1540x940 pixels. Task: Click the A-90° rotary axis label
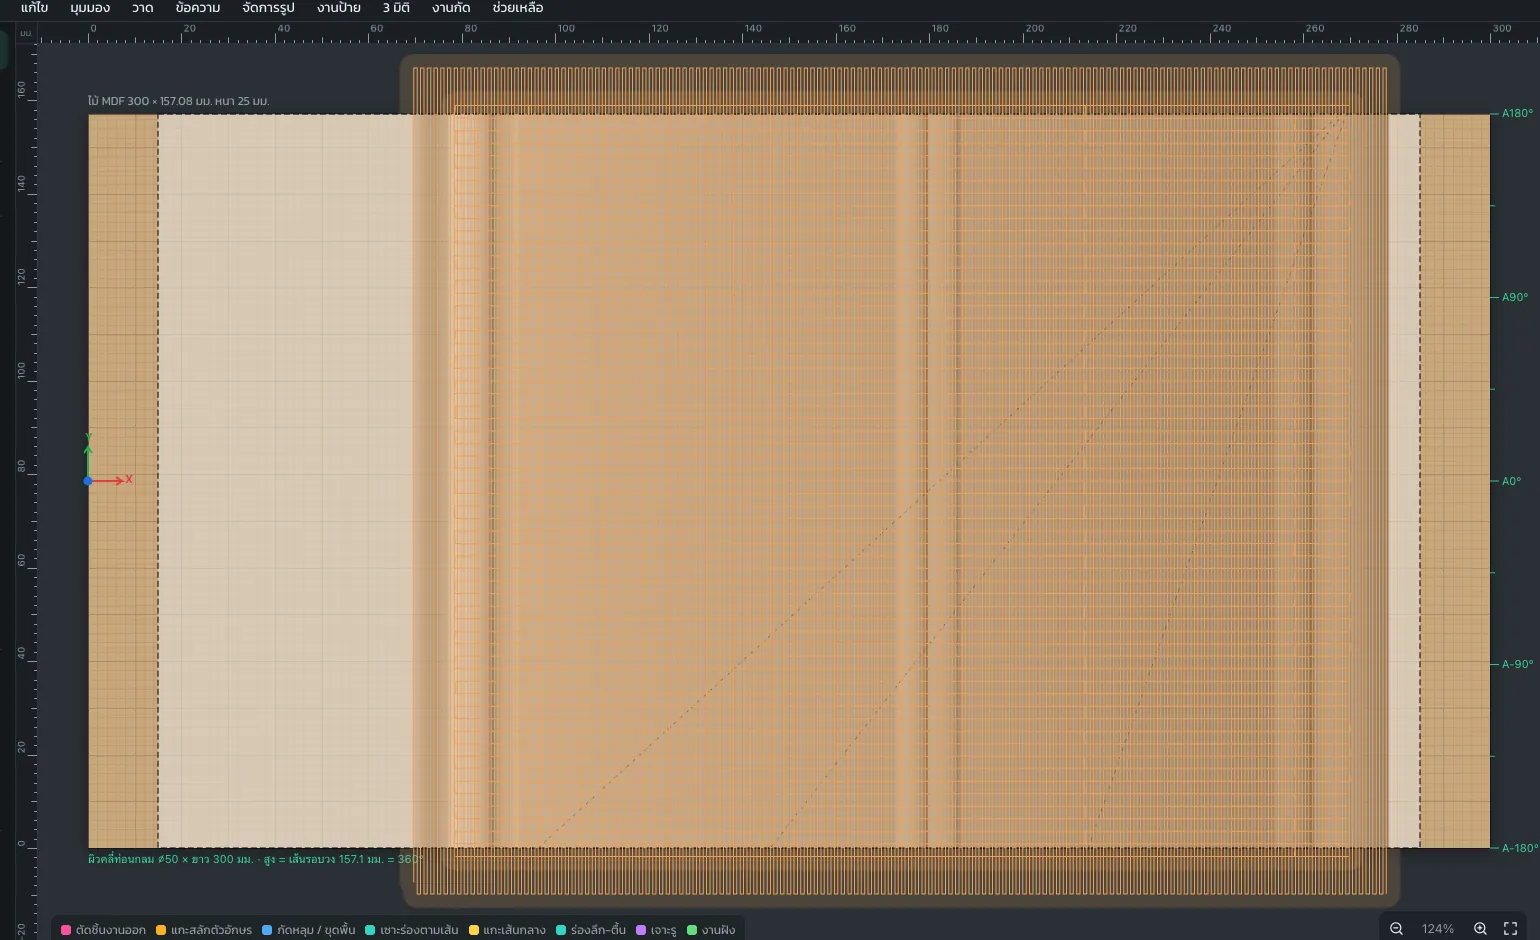click(x=1517, y=664)
